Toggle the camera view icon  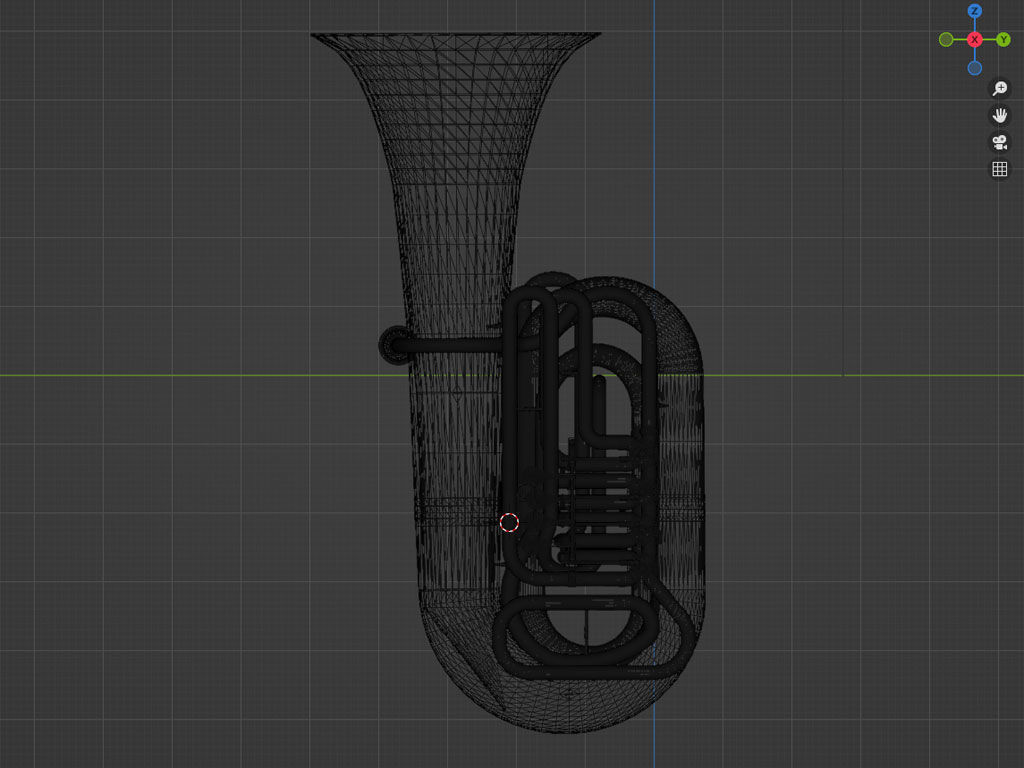coord(1000,142)
